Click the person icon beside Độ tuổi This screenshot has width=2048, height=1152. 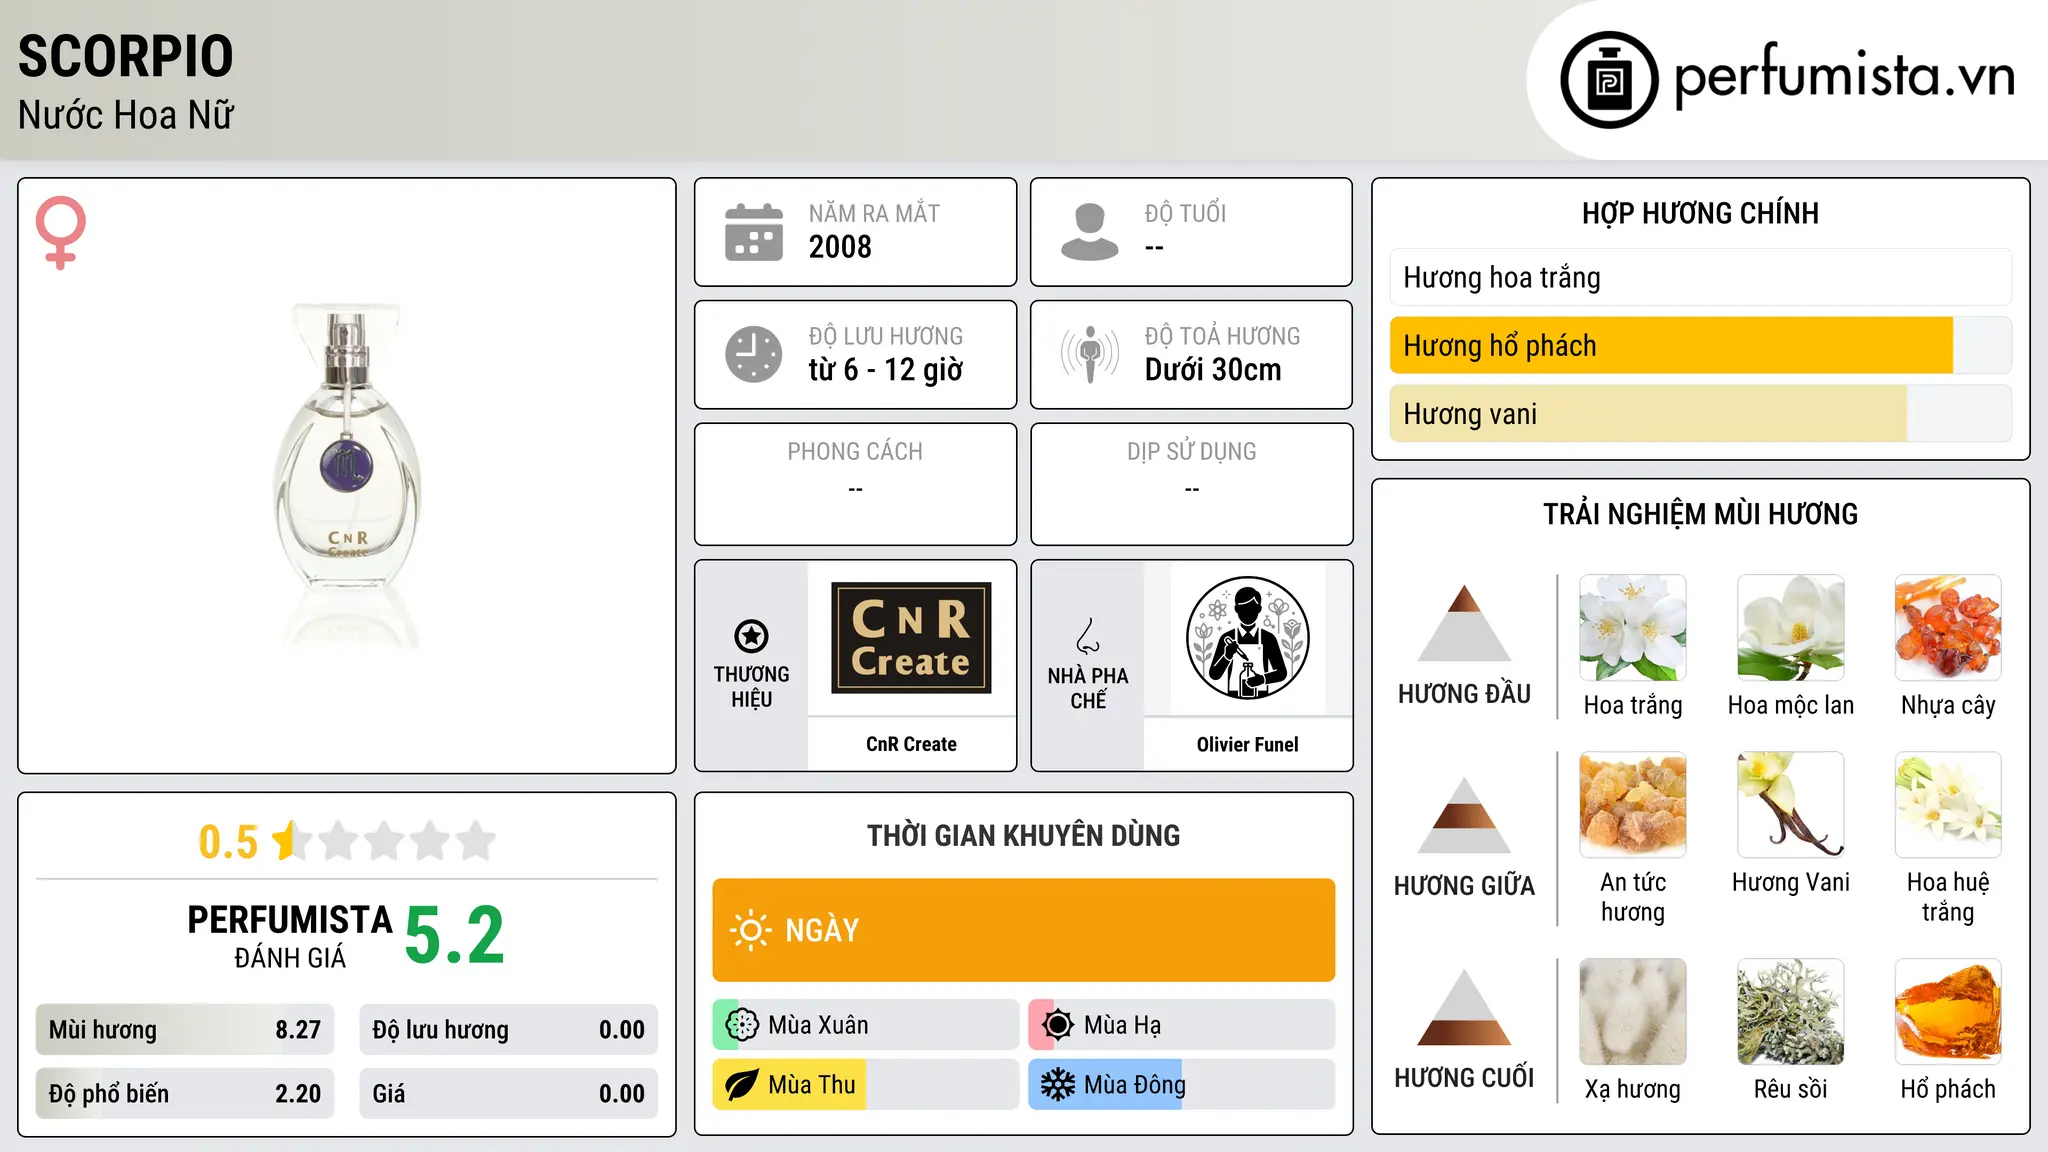[1090, 232]
